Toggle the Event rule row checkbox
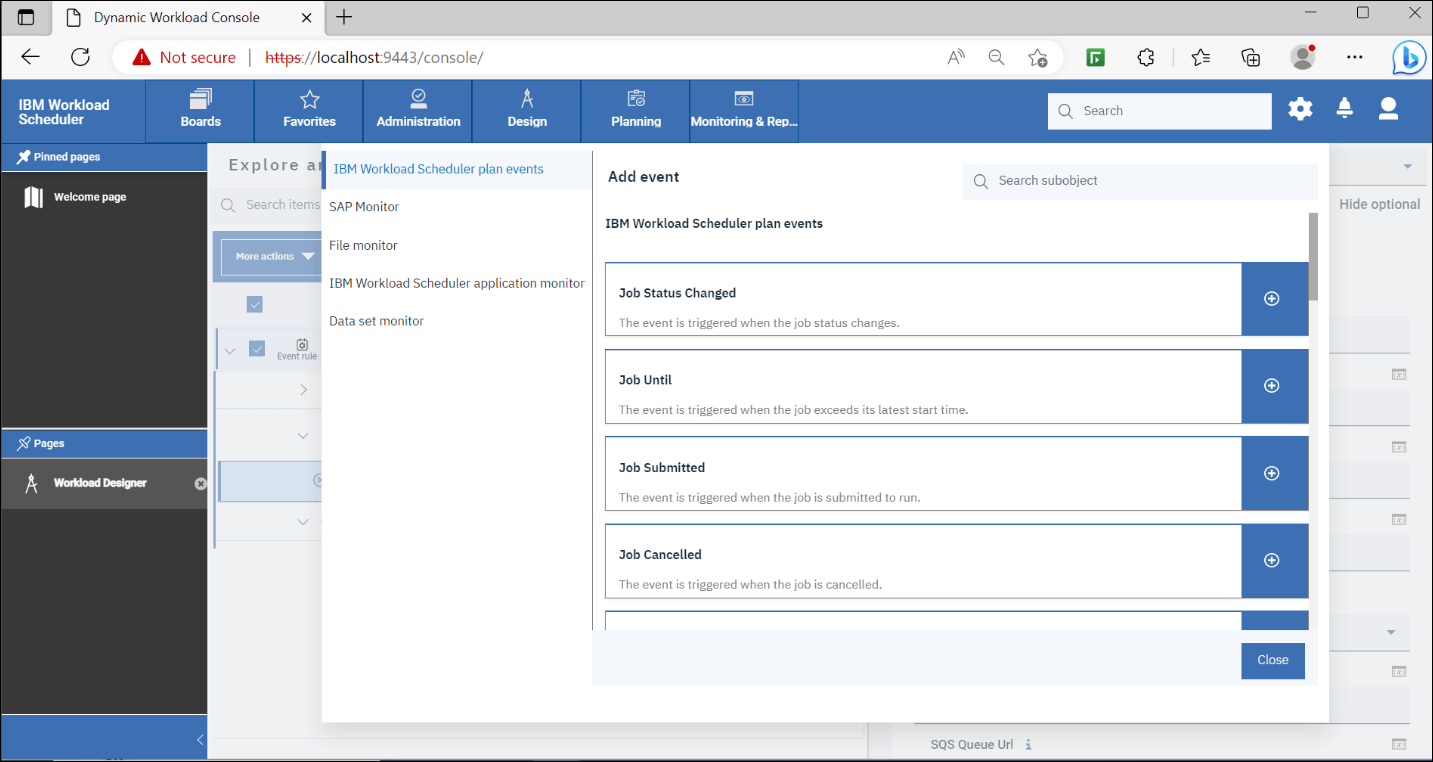This screenshot has height=762, width=1433. tap(257, 348)
